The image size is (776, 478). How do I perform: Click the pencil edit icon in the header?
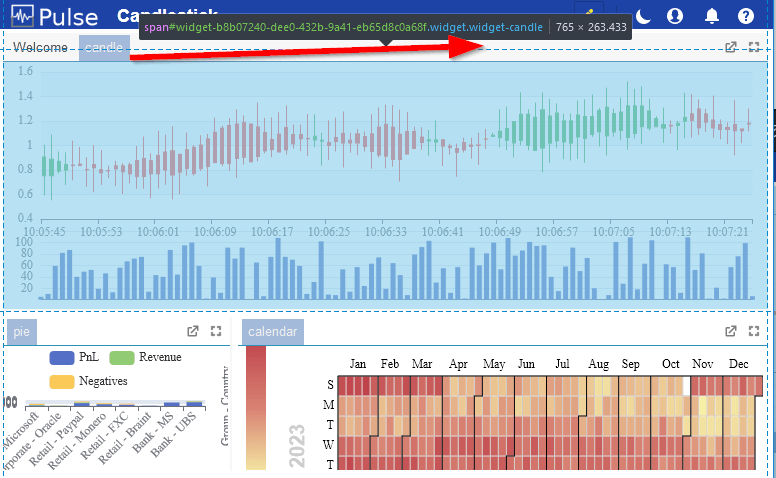[x=589, y=11]
